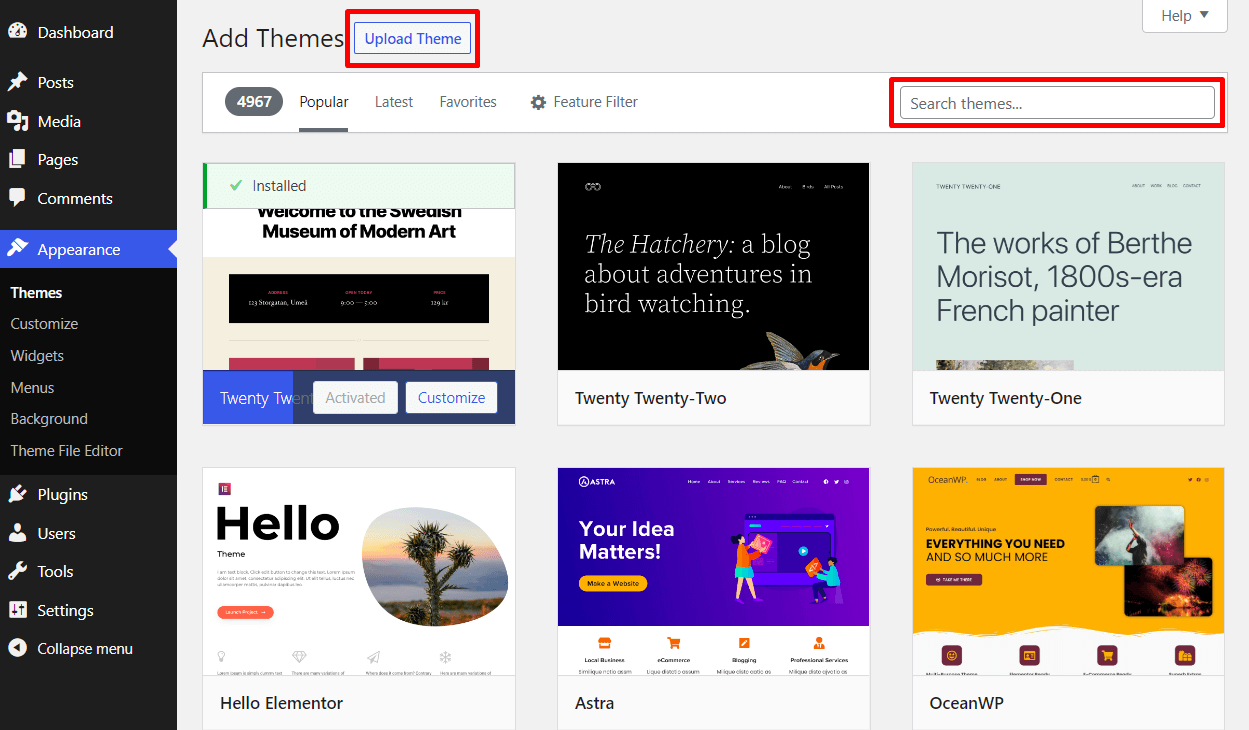
Task: Click the Feature Filter gear icon
Action: coord(538,102)
